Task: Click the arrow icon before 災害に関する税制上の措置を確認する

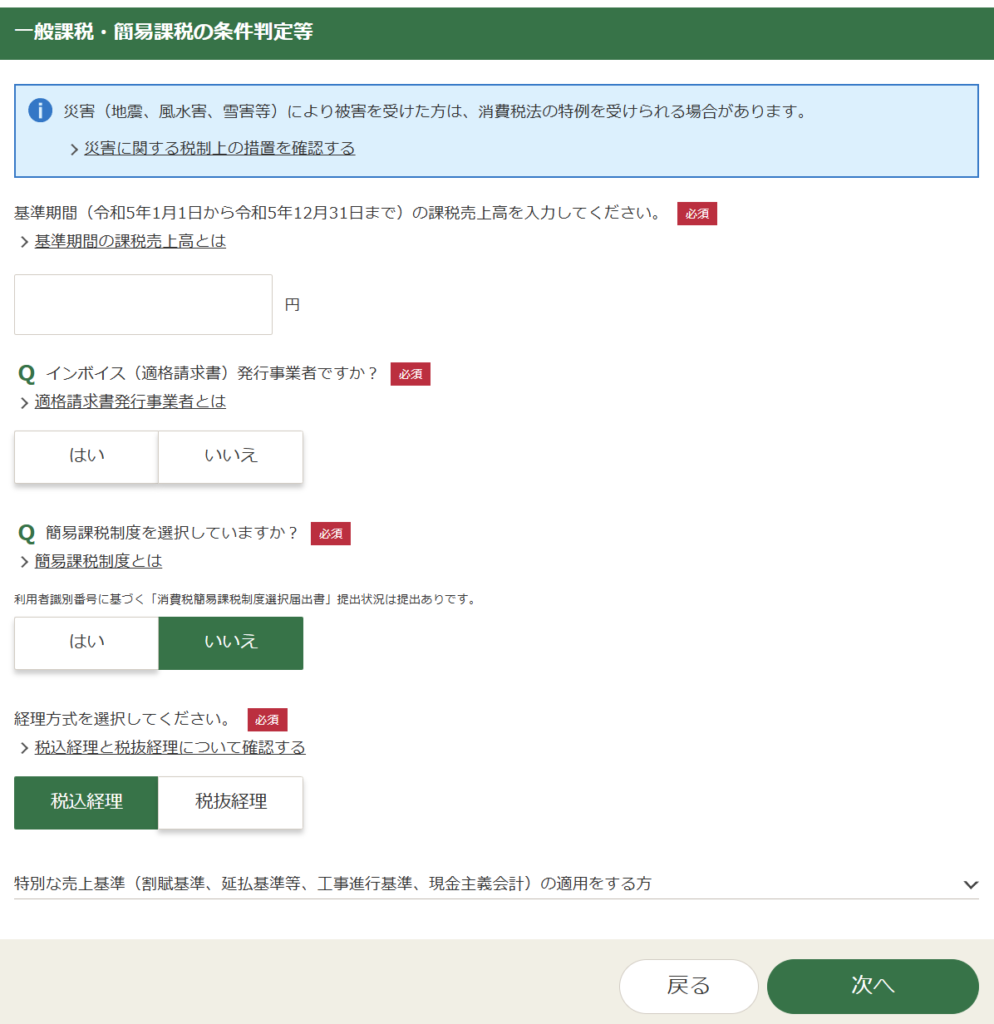Action: 74,149
